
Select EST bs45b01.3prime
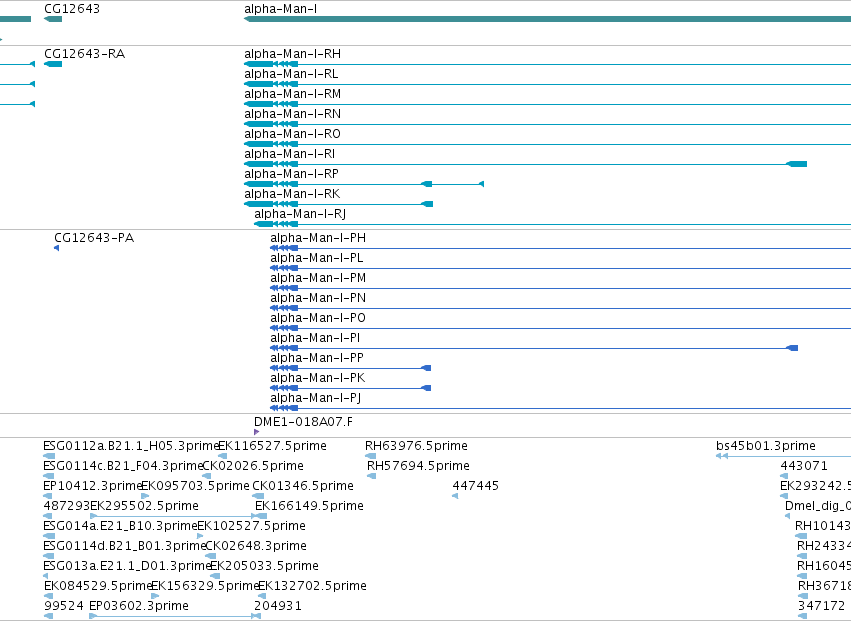[766, 446]
